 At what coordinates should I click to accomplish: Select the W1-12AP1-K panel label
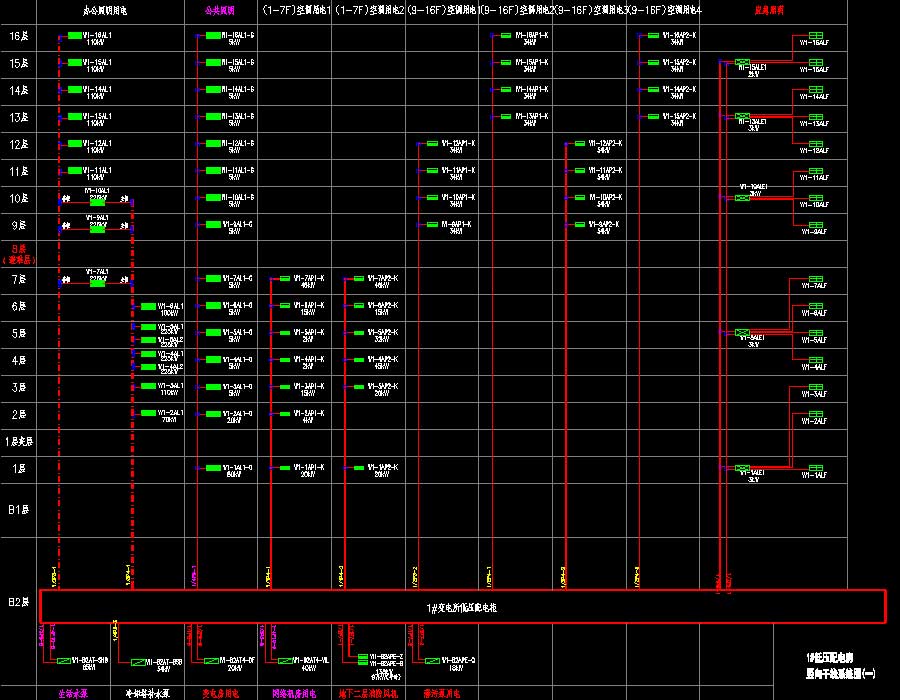click(458, 146)
